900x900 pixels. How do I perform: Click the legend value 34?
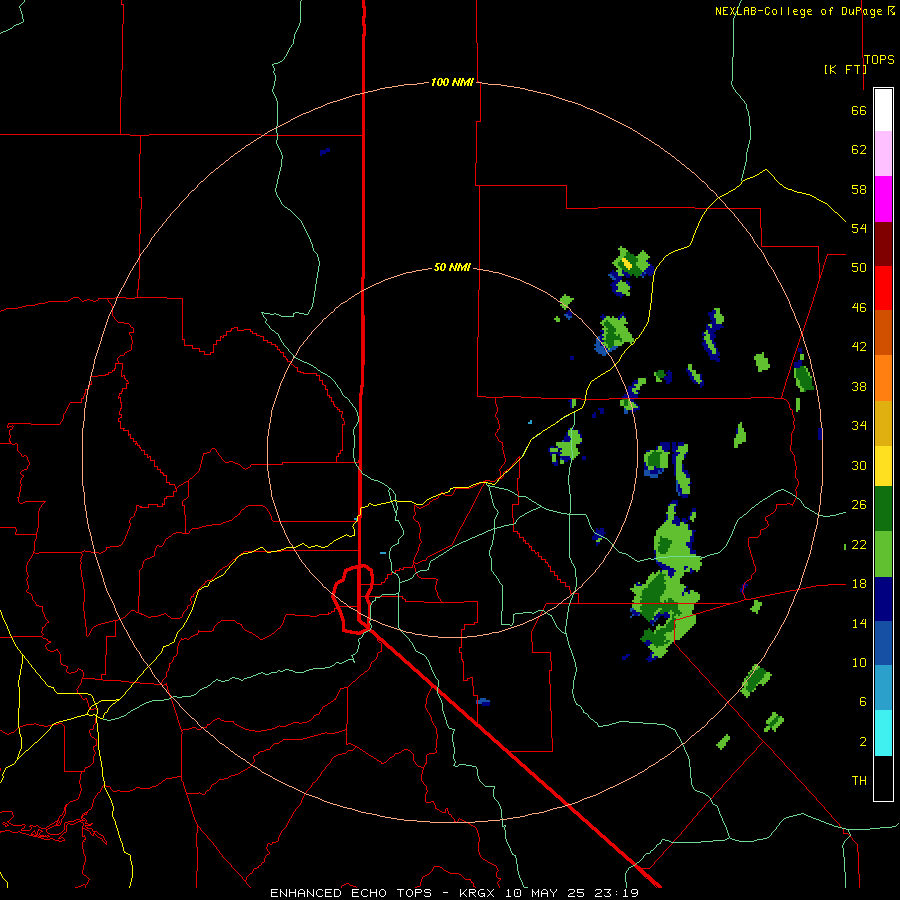(x=859, y=425)
